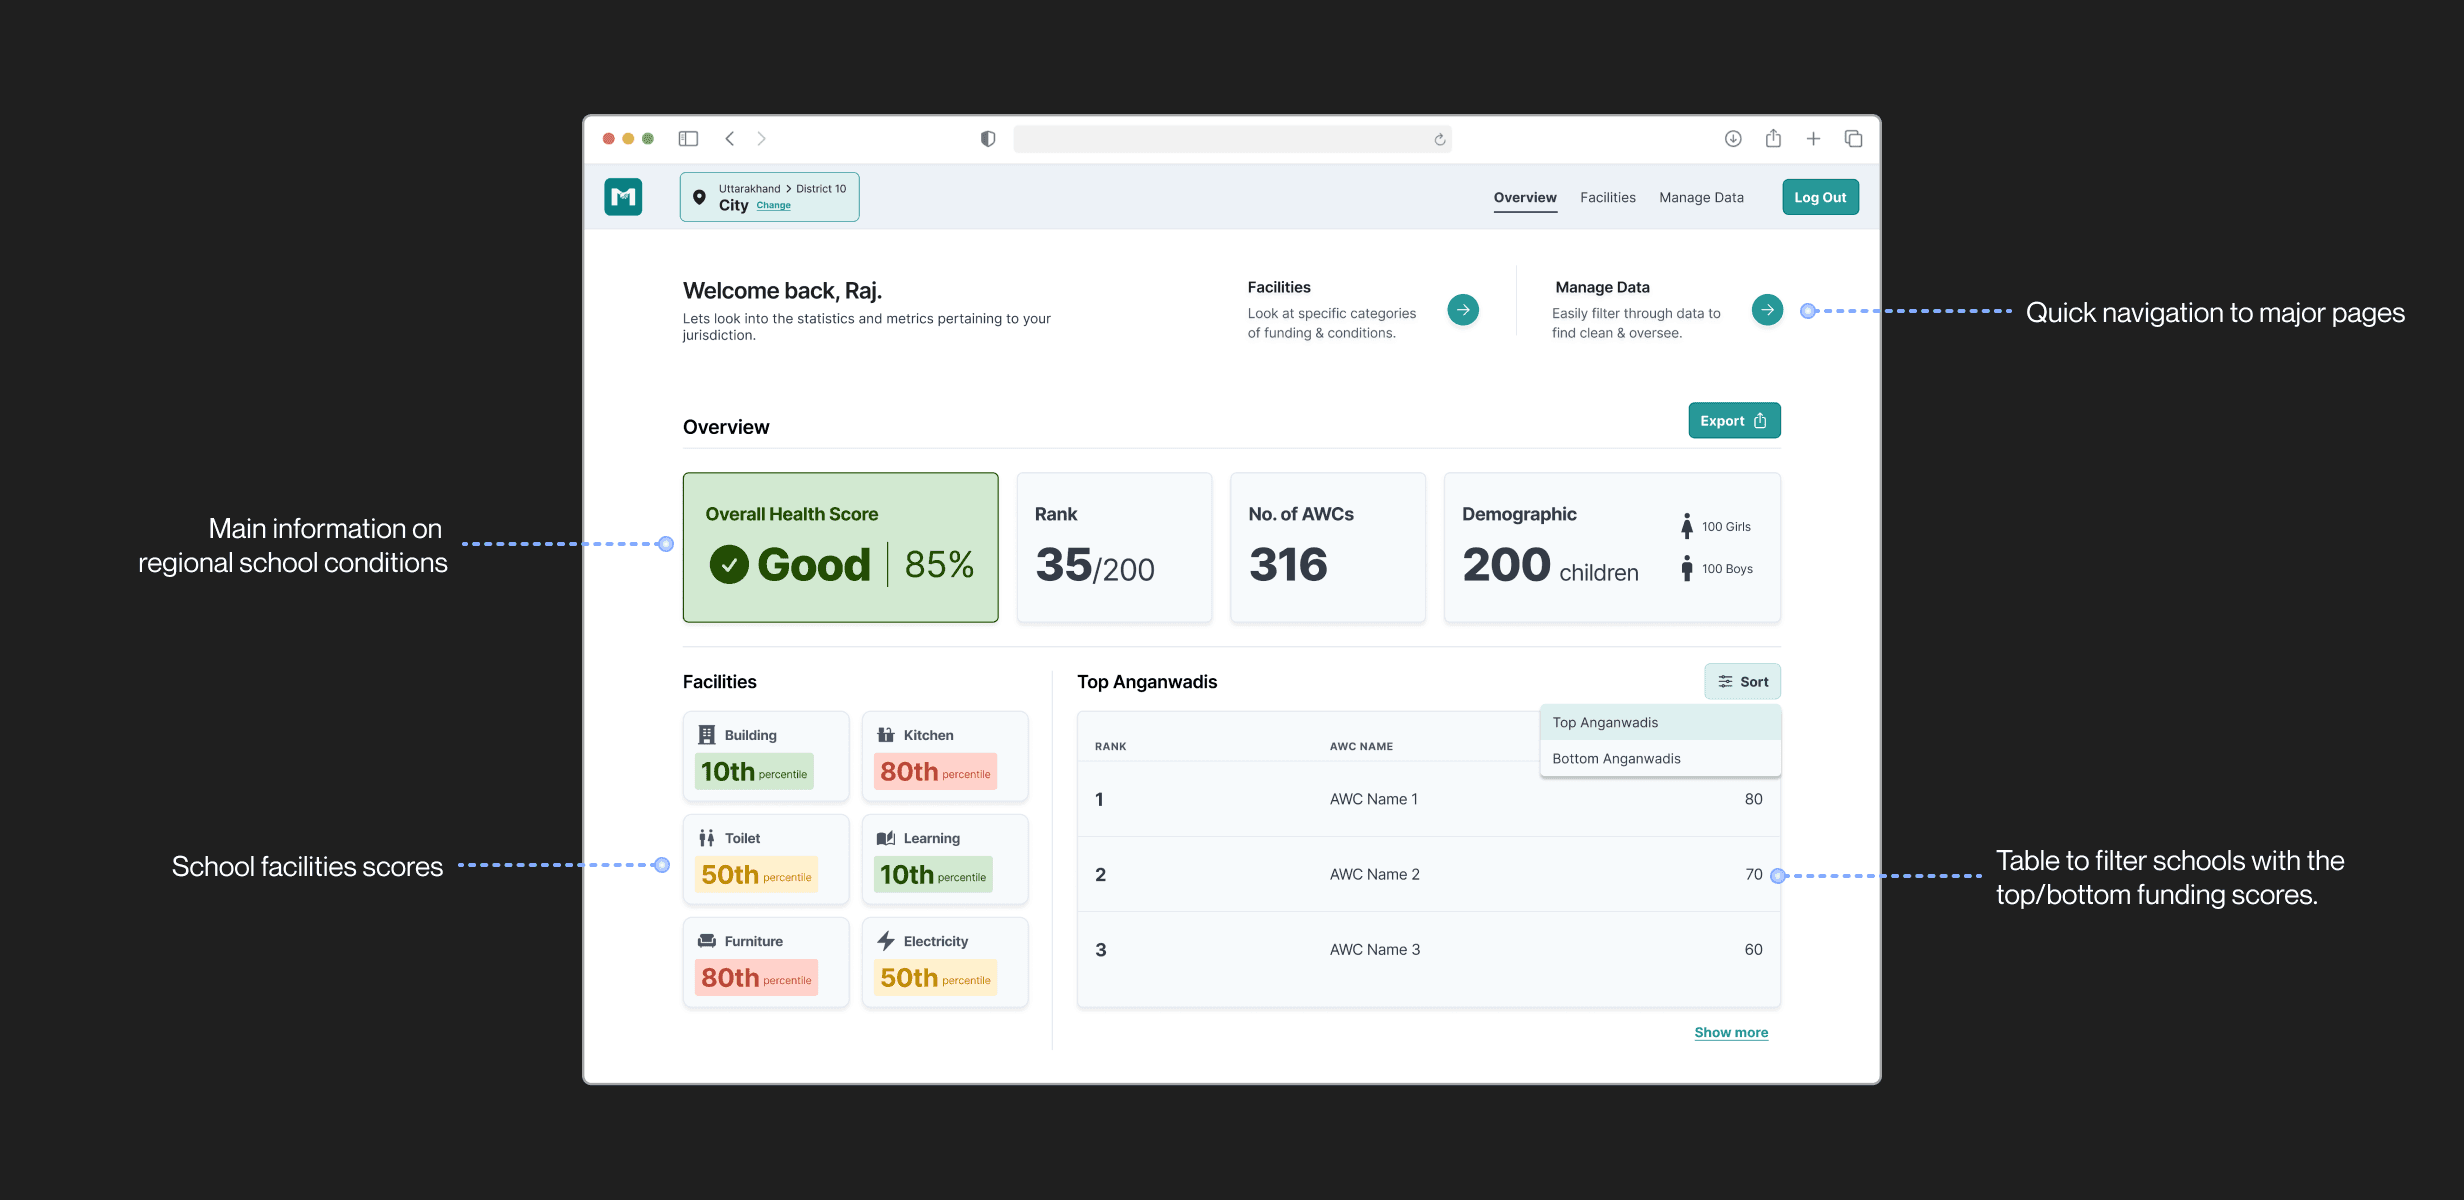Click AWC Name 1 row
The width and height of the screenshot is (2464, 1200).
(x=1429, y=799)
